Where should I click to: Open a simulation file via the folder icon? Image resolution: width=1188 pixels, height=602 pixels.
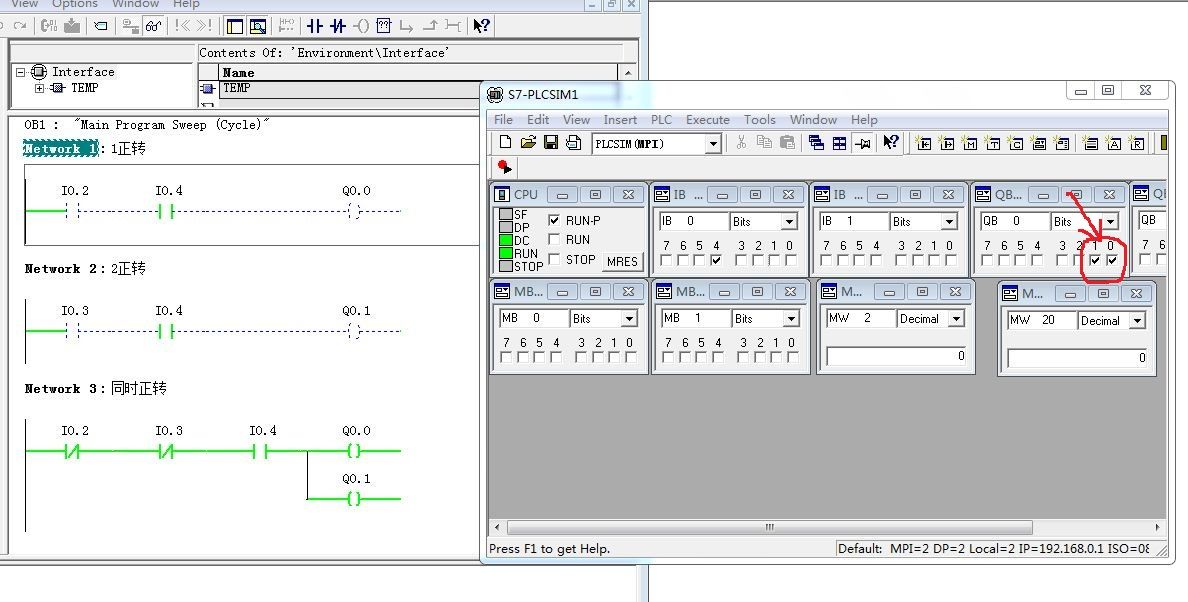[x=528, y=142]
